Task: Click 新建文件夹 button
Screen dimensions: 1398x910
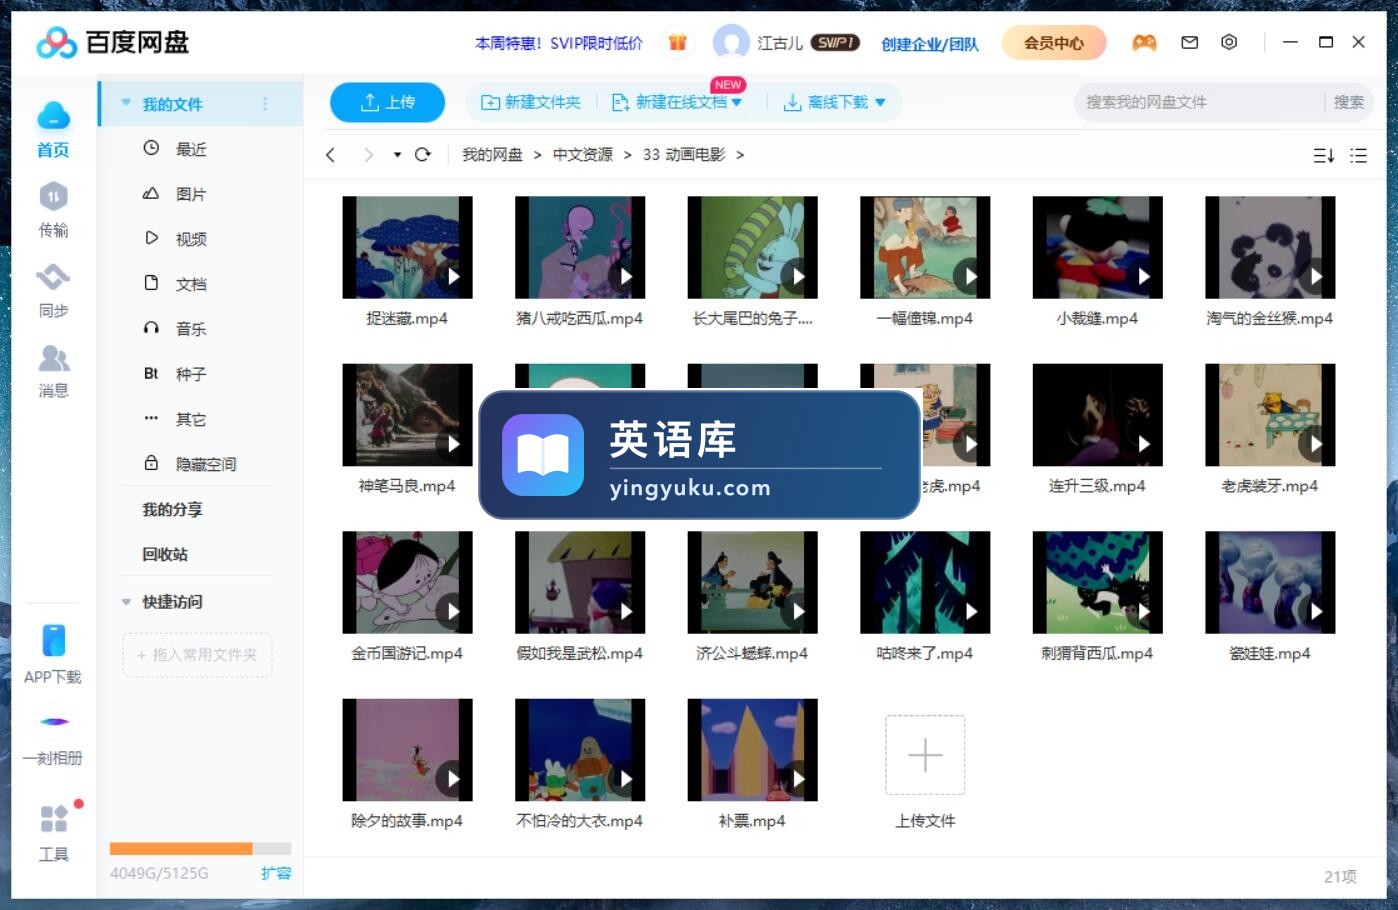Action: point(531,102)
